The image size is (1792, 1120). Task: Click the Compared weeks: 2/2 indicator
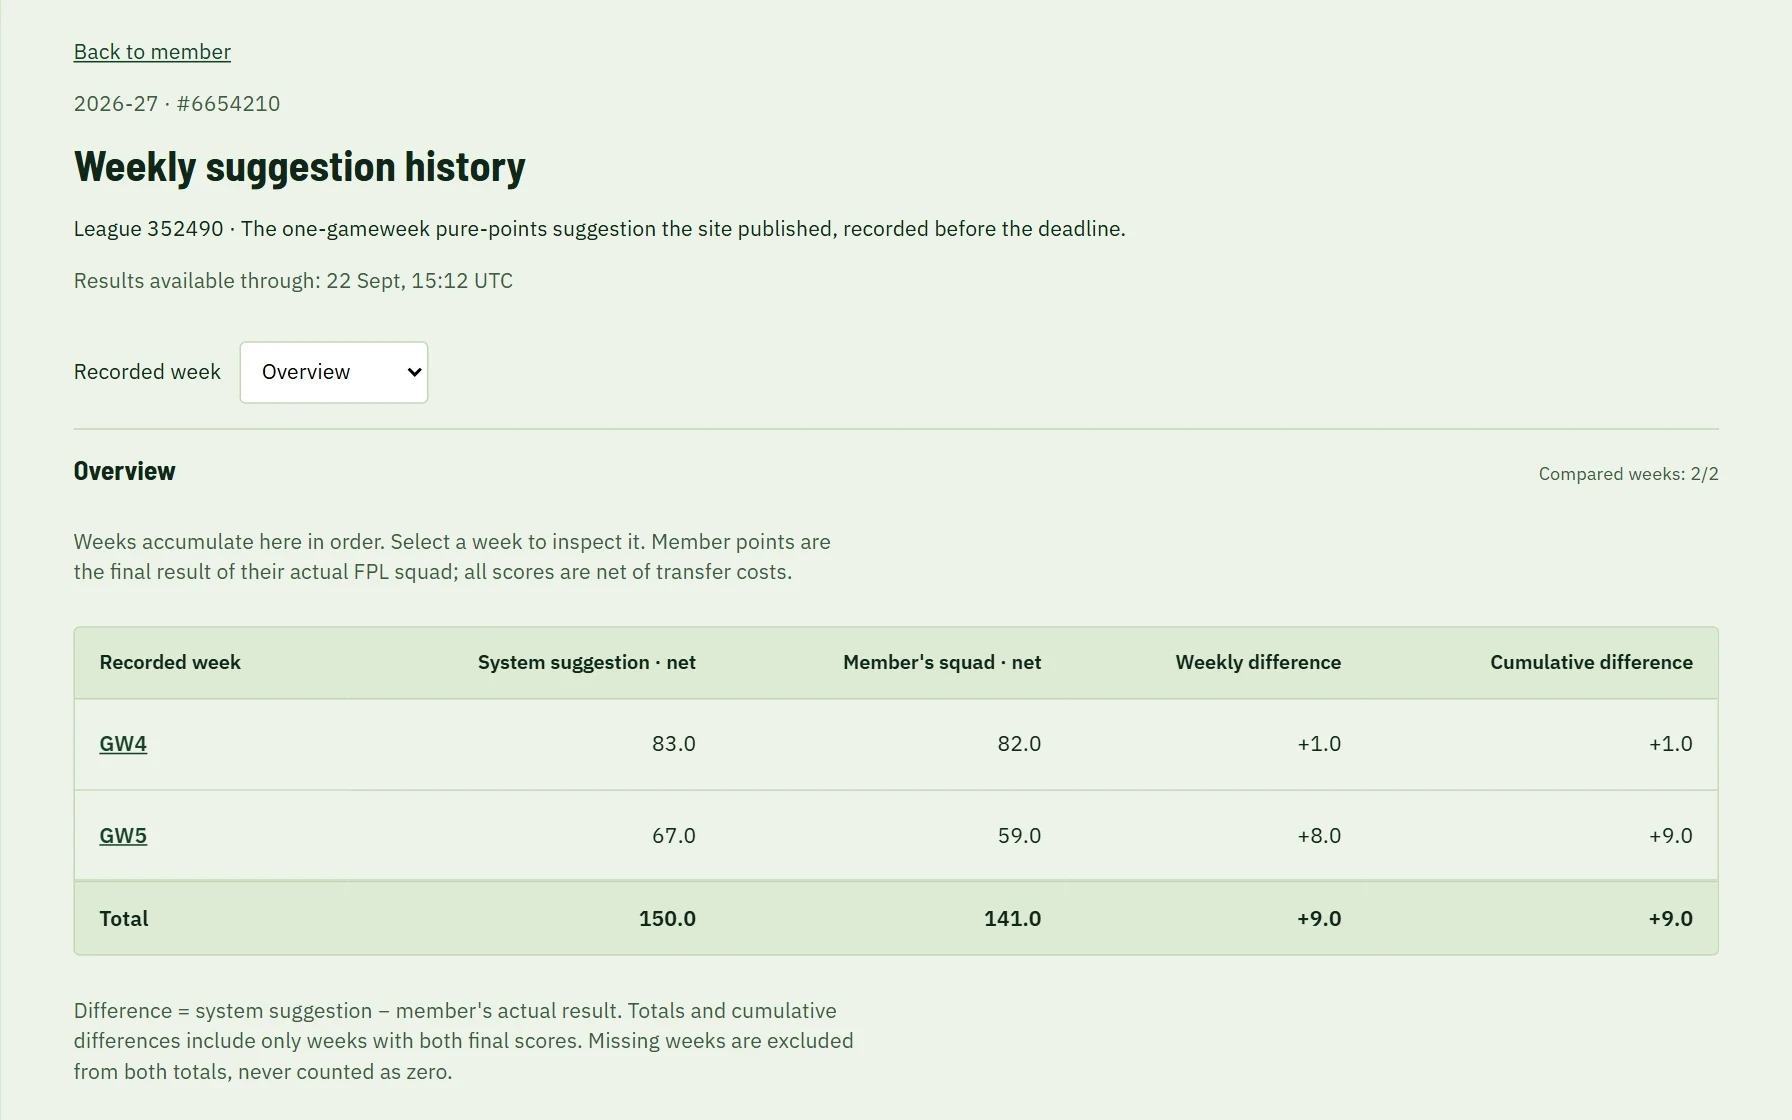click(x=1628, y=474)
